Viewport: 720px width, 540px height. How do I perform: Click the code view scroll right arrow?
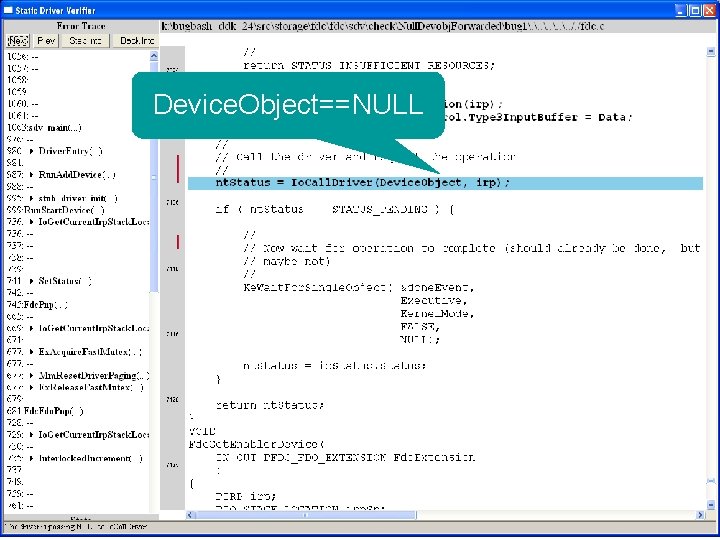coord(700,515)
